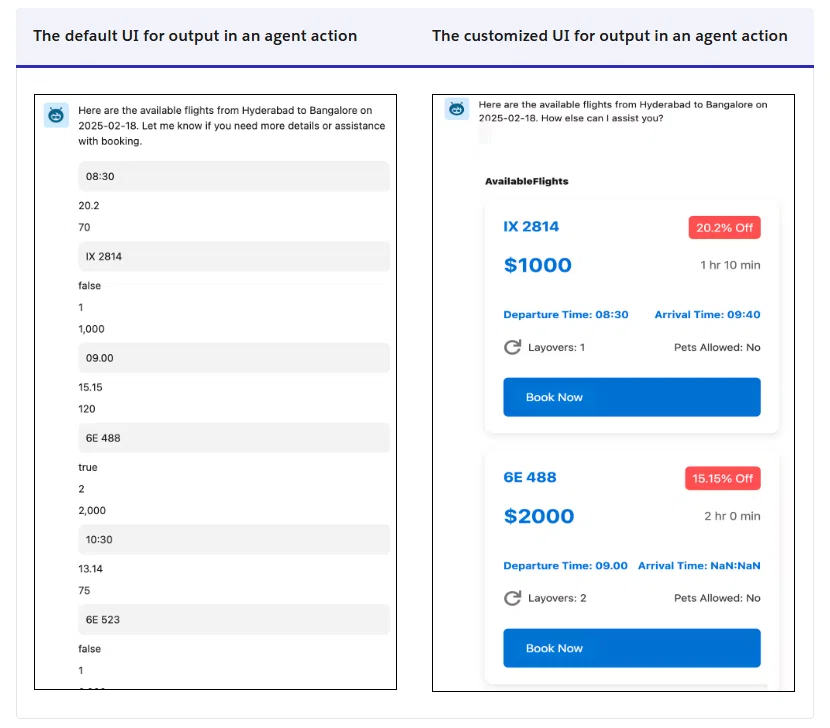Select the 6E 488 field in default output

pyautogui.click(x=234, y=438)
